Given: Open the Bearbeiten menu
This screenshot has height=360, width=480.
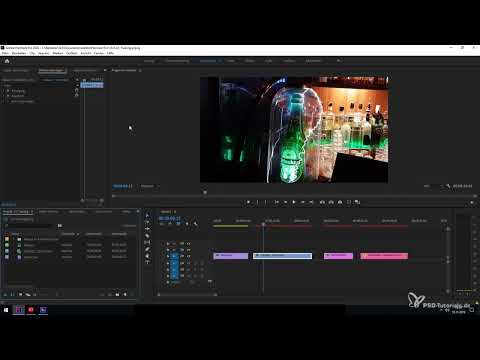Looking at the screenshot, I should coord(19,53).
